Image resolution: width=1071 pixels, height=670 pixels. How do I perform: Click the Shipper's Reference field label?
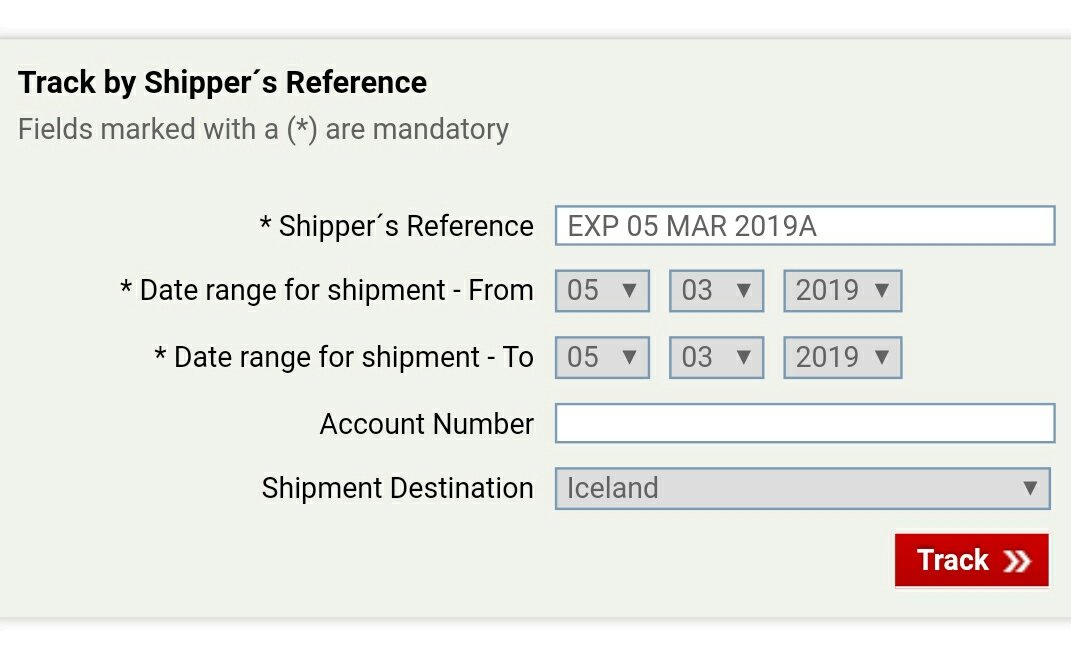pyautogui.click(x=396, y=227)
